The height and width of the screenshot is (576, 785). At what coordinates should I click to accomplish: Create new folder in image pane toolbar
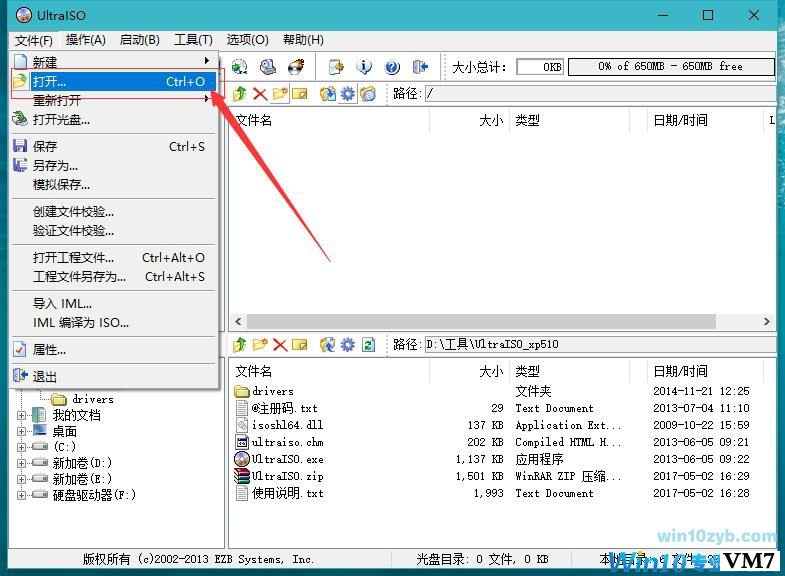tap(280, 94)
